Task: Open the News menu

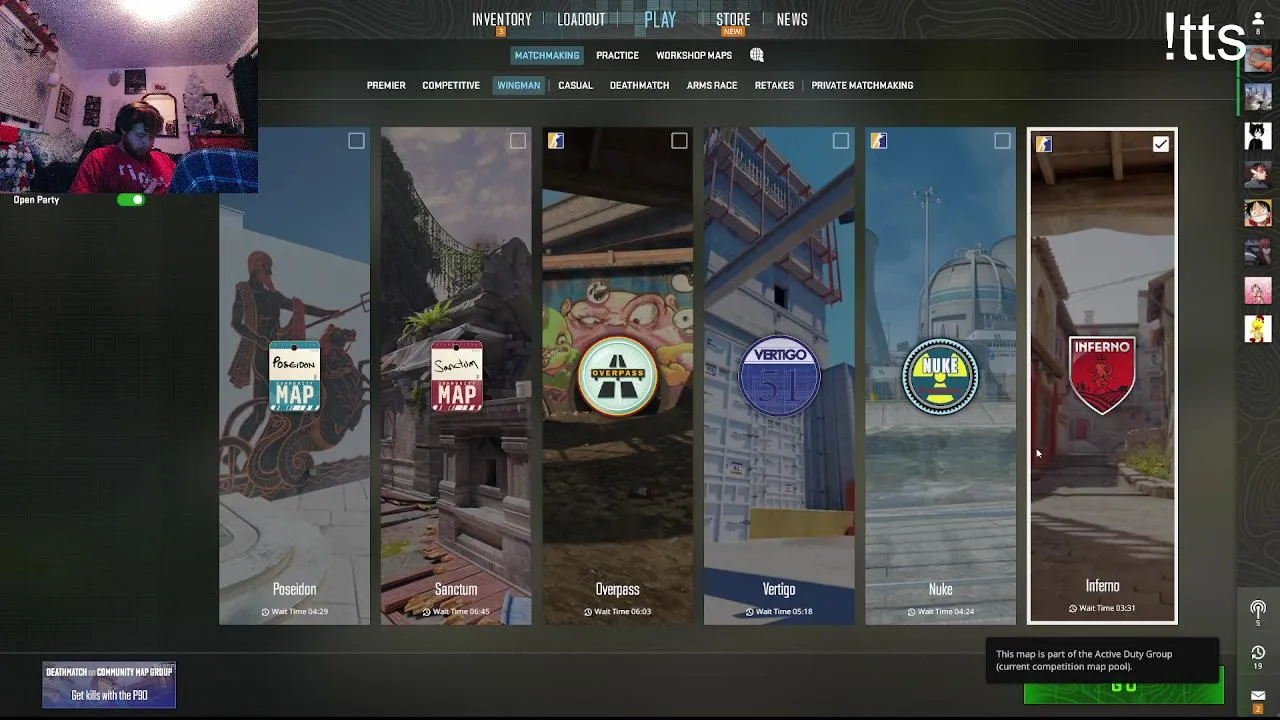Action: [792, 19]
